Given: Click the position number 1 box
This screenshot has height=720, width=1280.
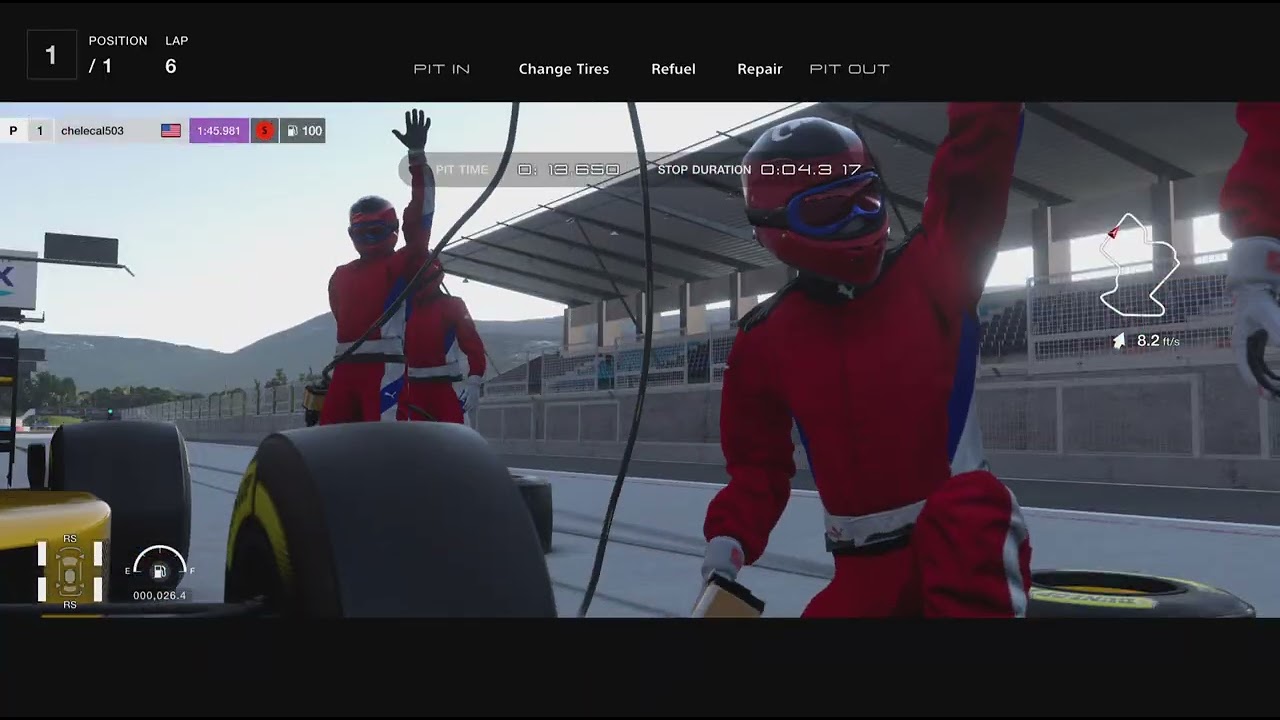Looking at the screenshot, I should pos(51,55).
